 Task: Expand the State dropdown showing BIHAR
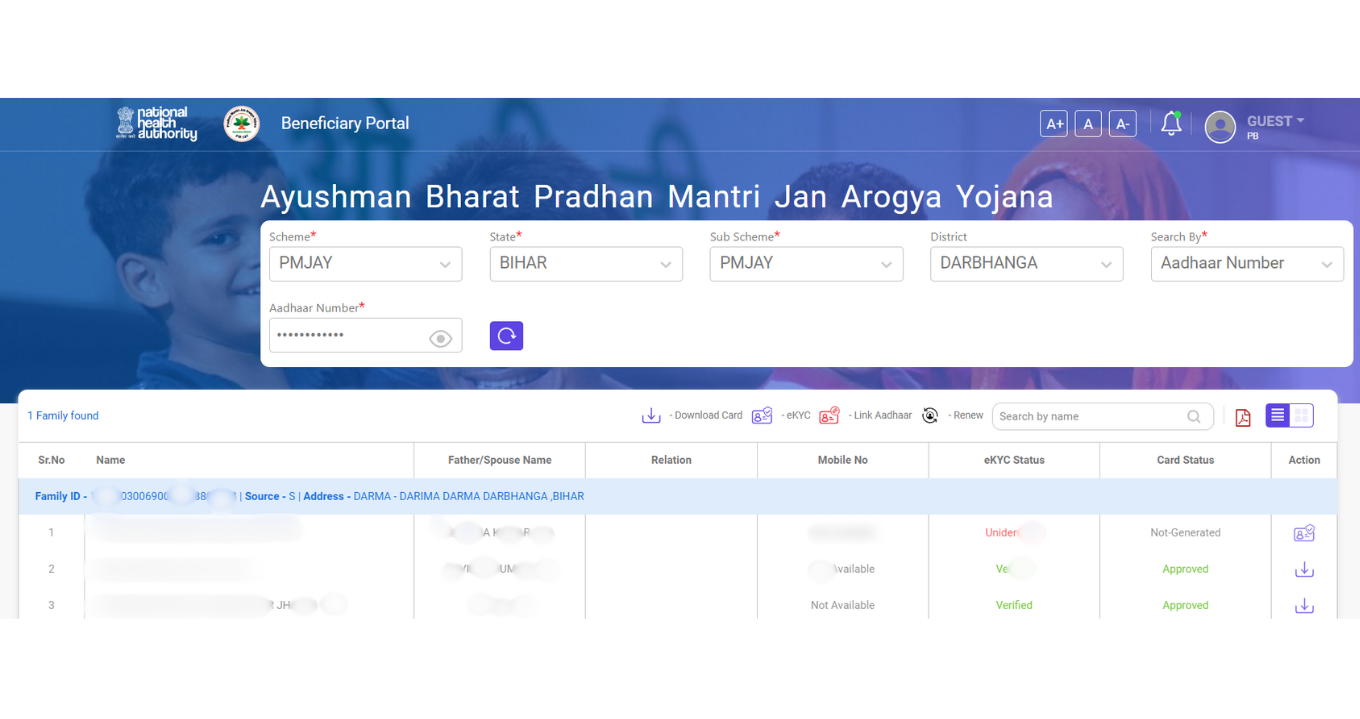(585, 264)
